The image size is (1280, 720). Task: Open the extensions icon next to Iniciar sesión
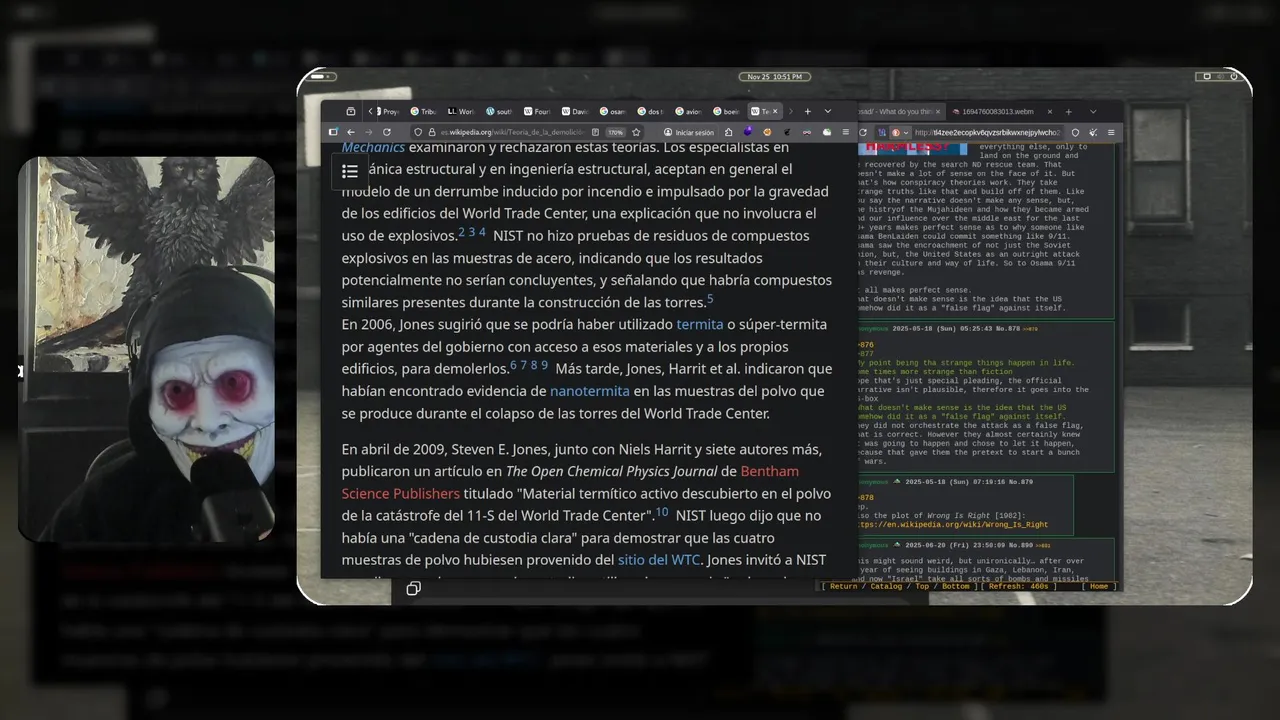728,132
